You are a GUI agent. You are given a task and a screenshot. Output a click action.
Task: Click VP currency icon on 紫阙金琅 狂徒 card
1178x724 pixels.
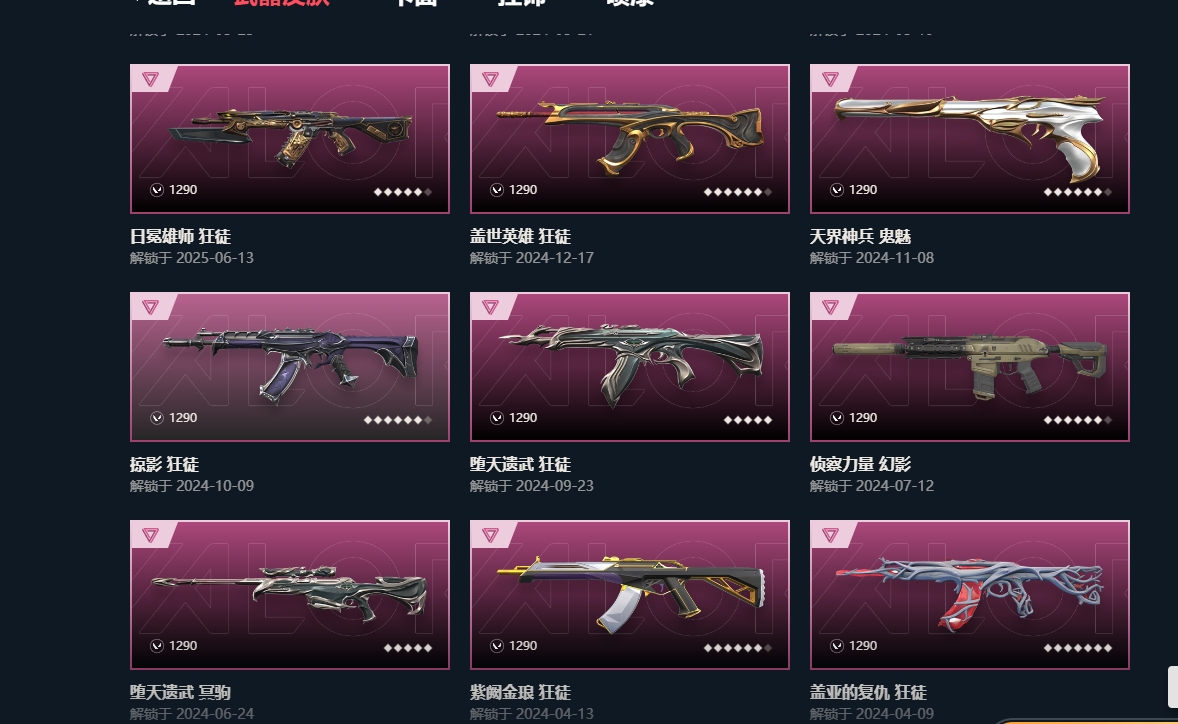tap(497, 646)
